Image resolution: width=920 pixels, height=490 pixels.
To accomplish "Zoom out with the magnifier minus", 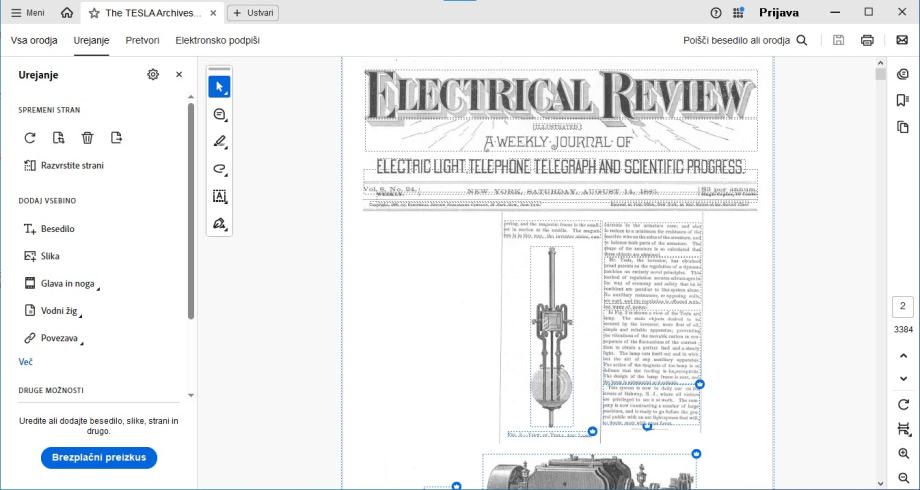I will (904, 478).
